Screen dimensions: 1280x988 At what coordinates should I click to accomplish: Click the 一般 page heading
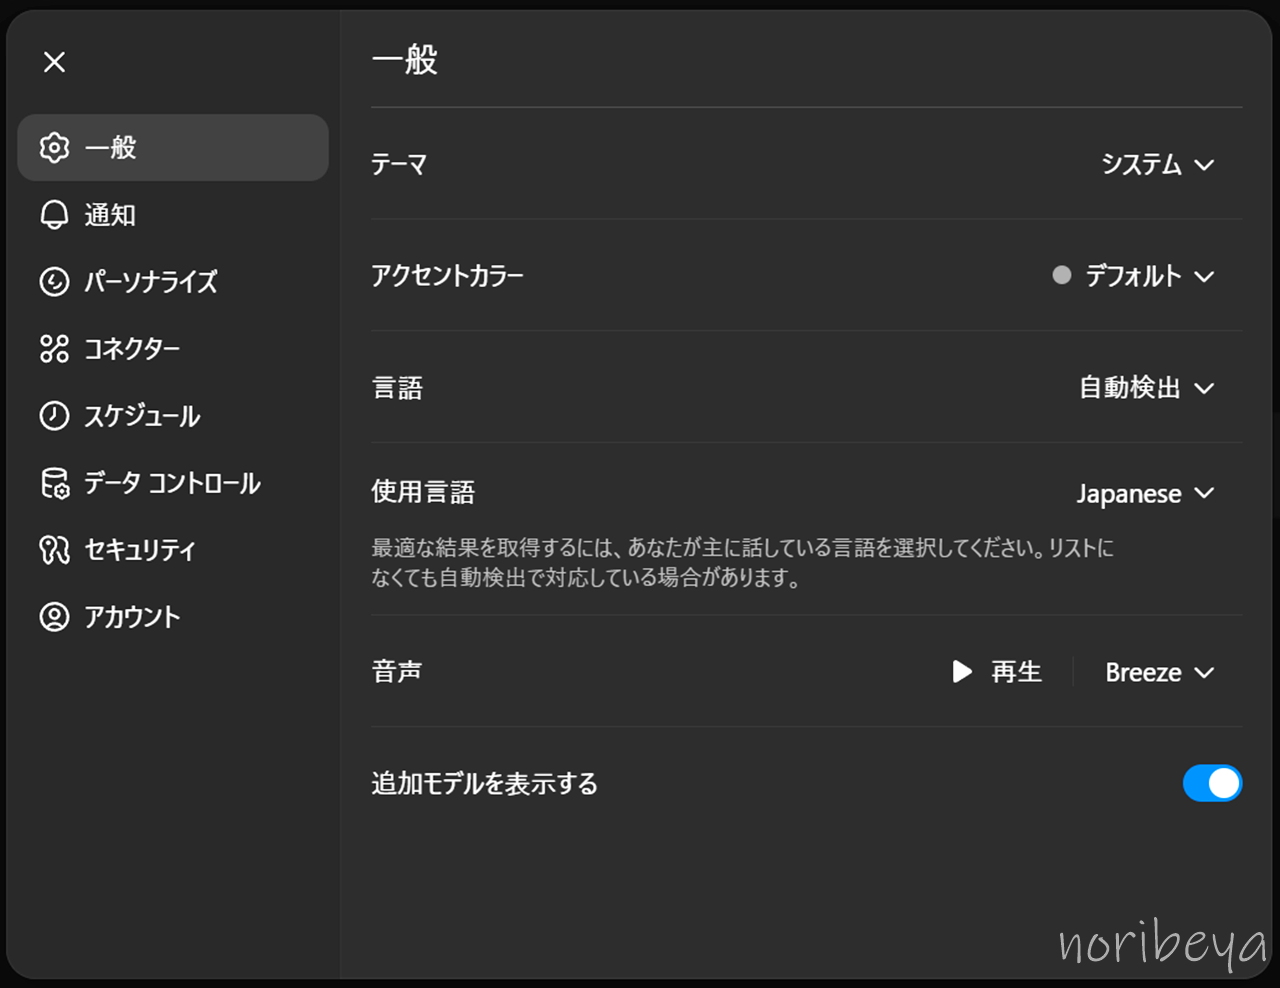coord(405,60)
